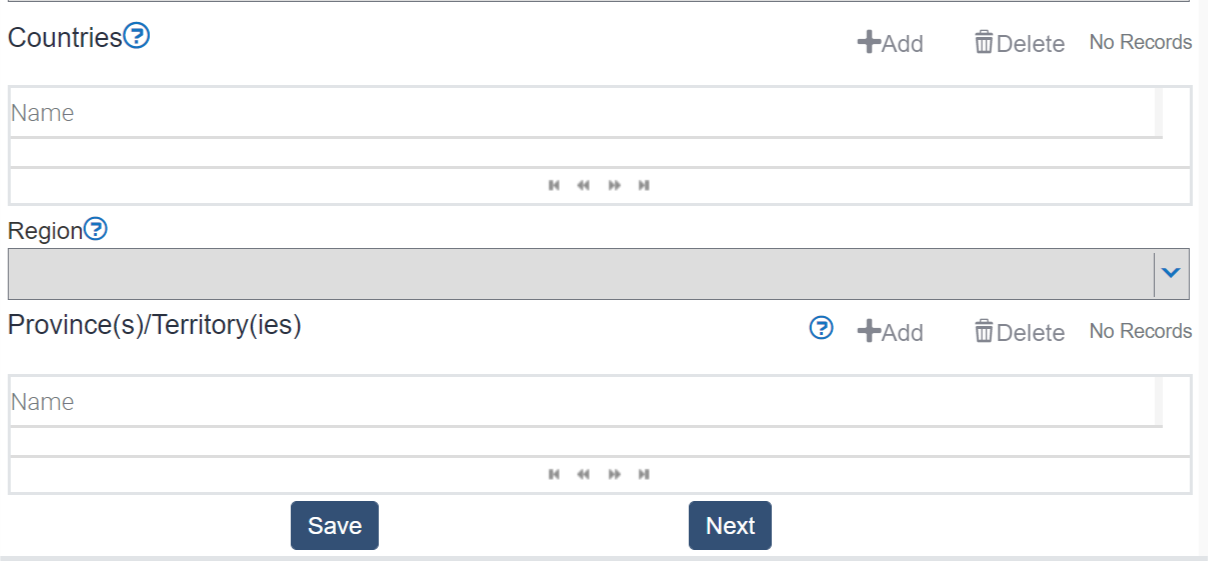Add a new Province/Territory record

[x=890, y=332]
